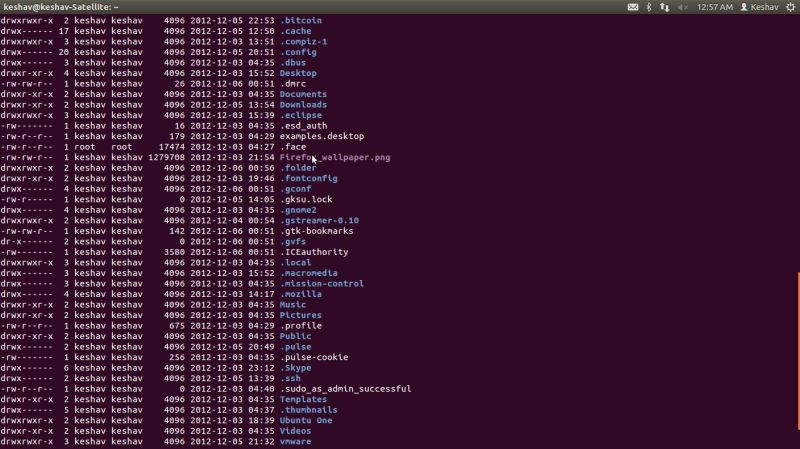Image resolution: width=800 pixels, height=449 pixels.
Task: Click the Downloads directory name
Action: tap(303, 105)
